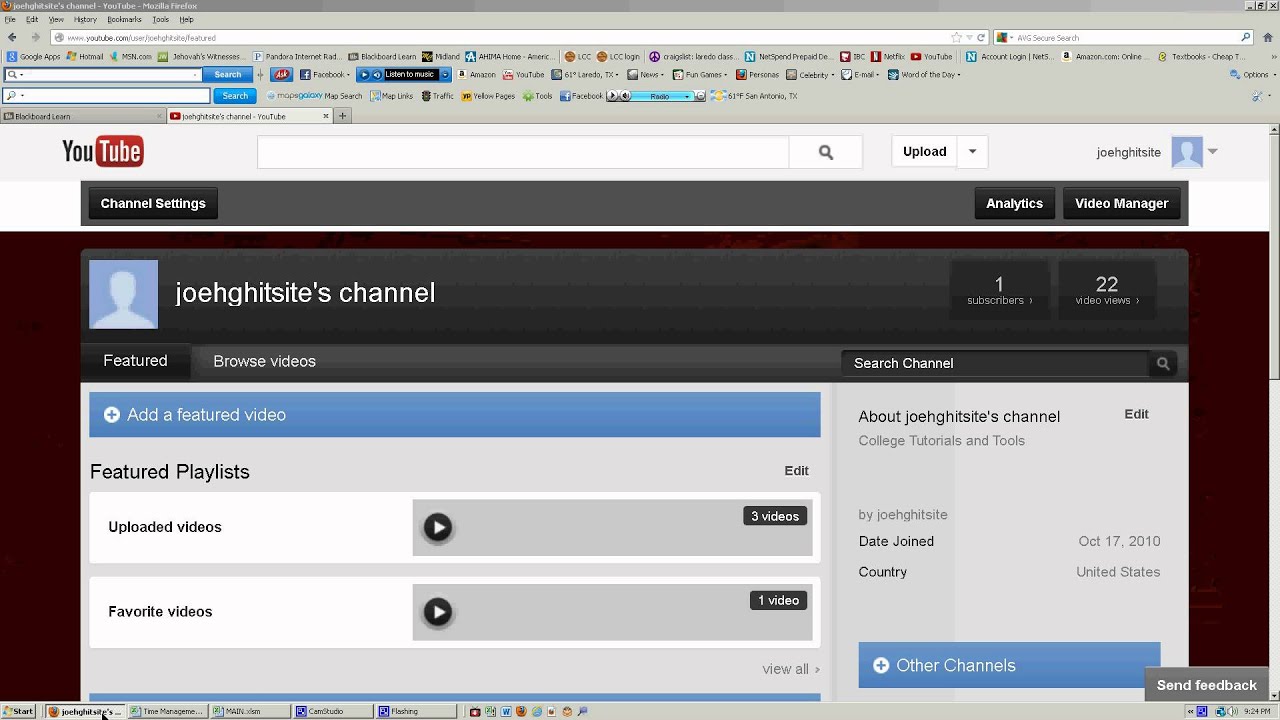1280x720 pixels.
Task: Open the Firefox Bookmarks menu
Action: 124,19
